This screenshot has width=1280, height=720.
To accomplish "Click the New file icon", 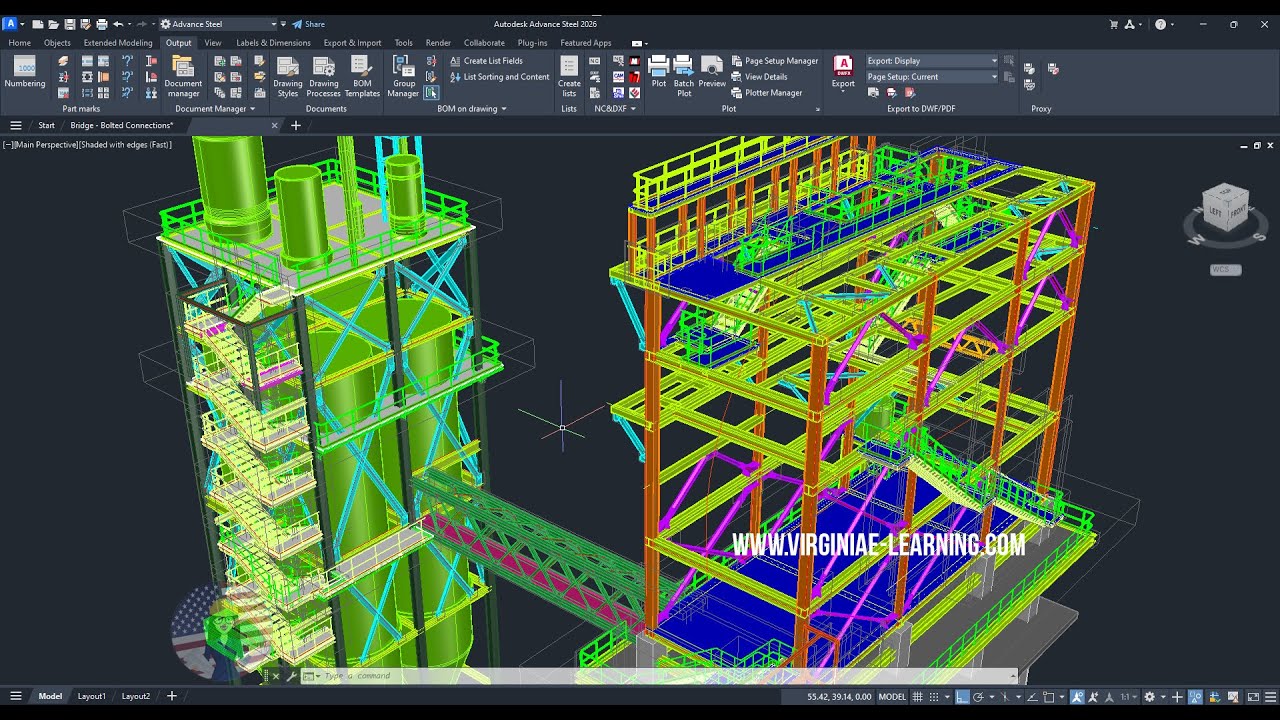I will point(37,24).
